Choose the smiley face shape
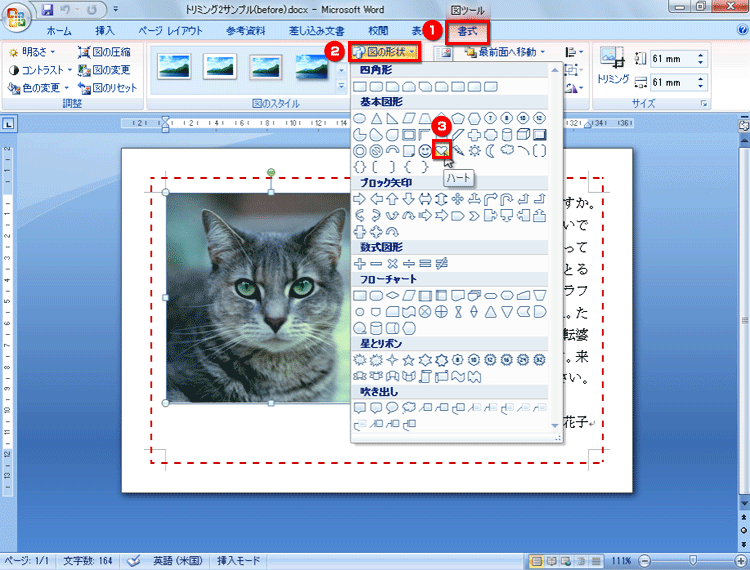Screen dimensions: 750x570 425,151
